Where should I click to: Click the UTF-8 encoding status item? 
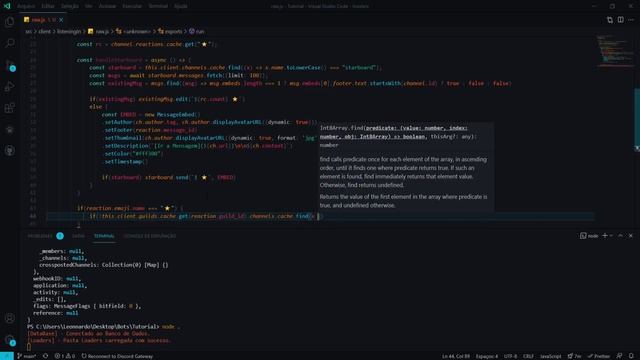[510, 356]
